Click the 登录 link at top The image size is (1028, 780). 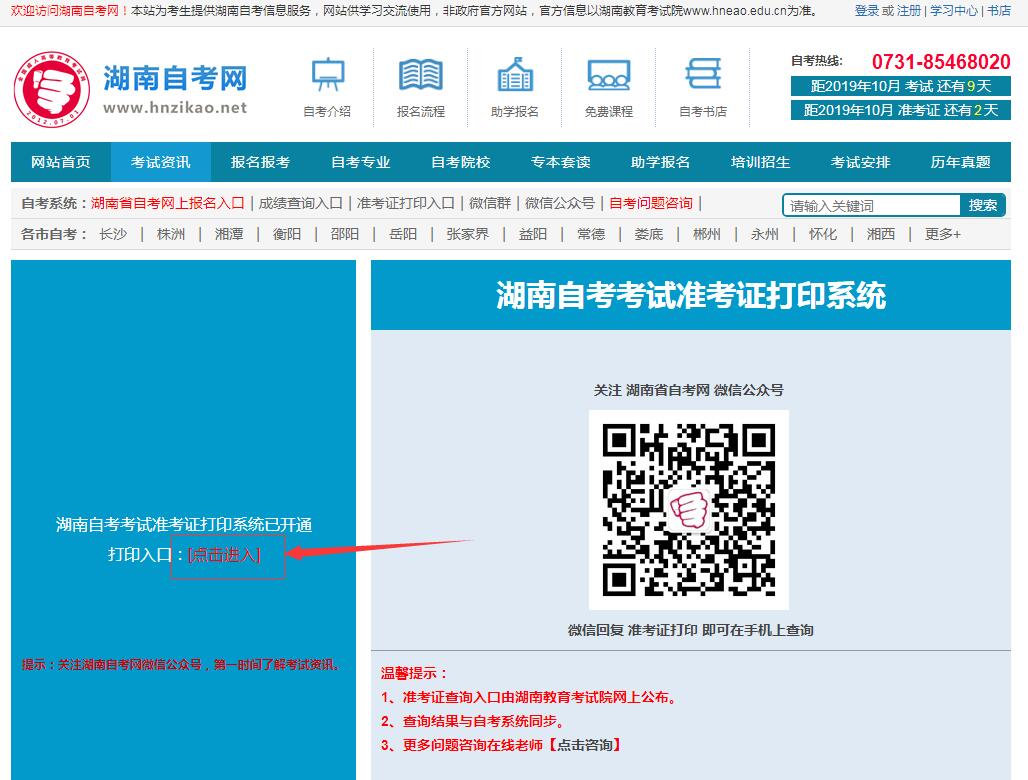[x=866, y=11]
